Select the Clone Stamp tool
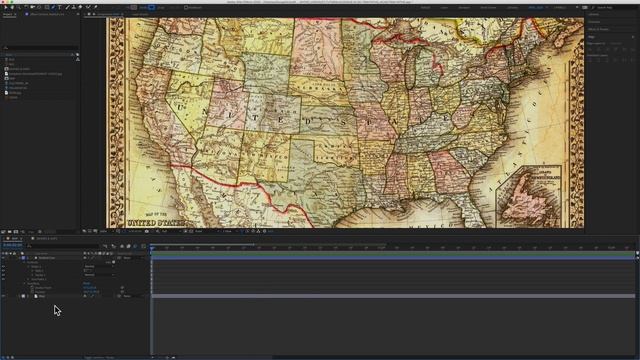The width and height of the screenshot is (640, 360). click(73, 7)
